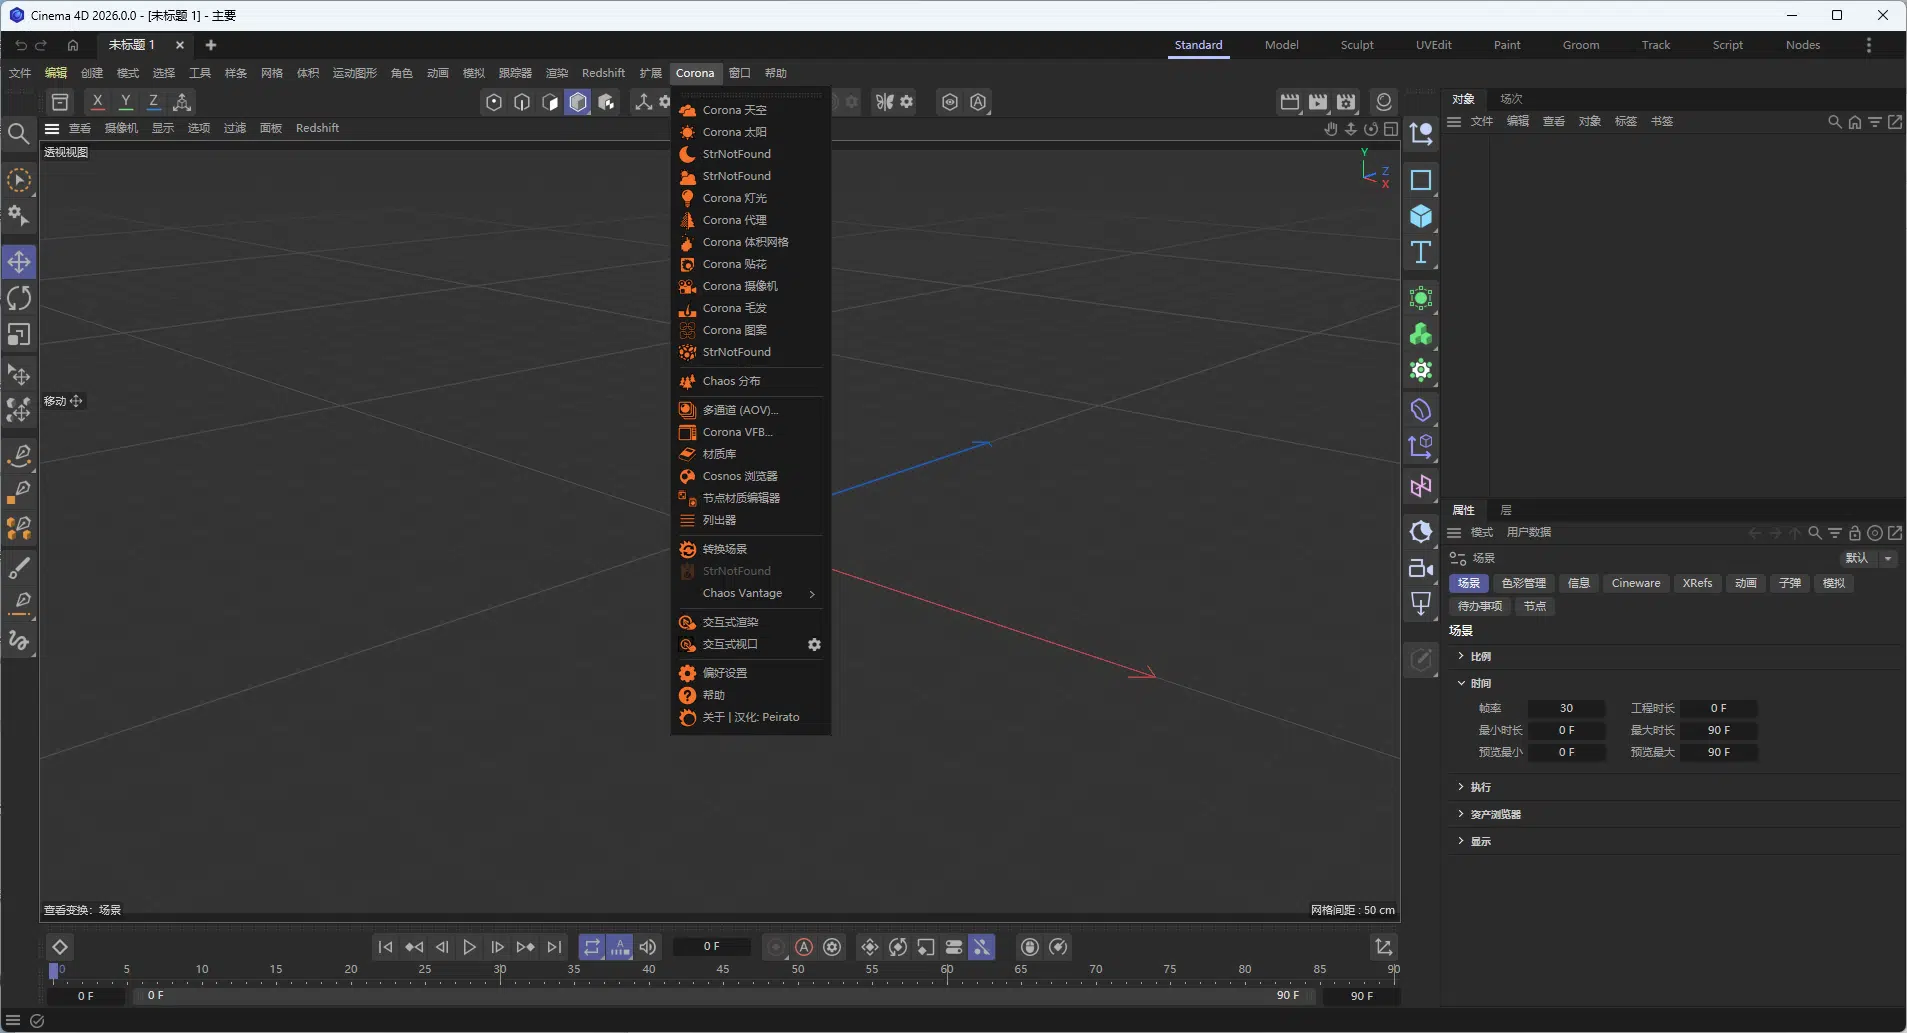Select the Move tool in left toolbar
1907x1033 pixels.
[x=19, y=263]
